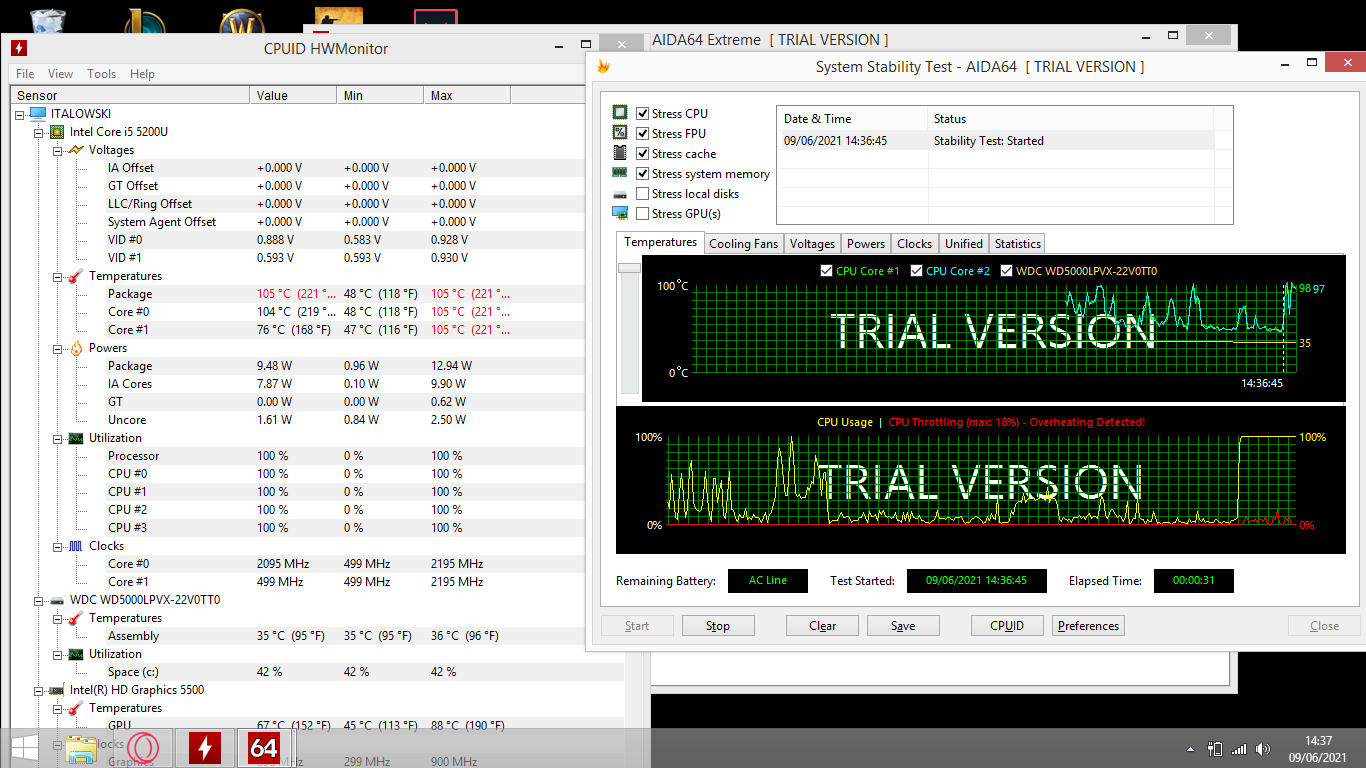Screen dimensions: 1366x768
Task: Collapse the Powers node
Action: pos(57,348)
